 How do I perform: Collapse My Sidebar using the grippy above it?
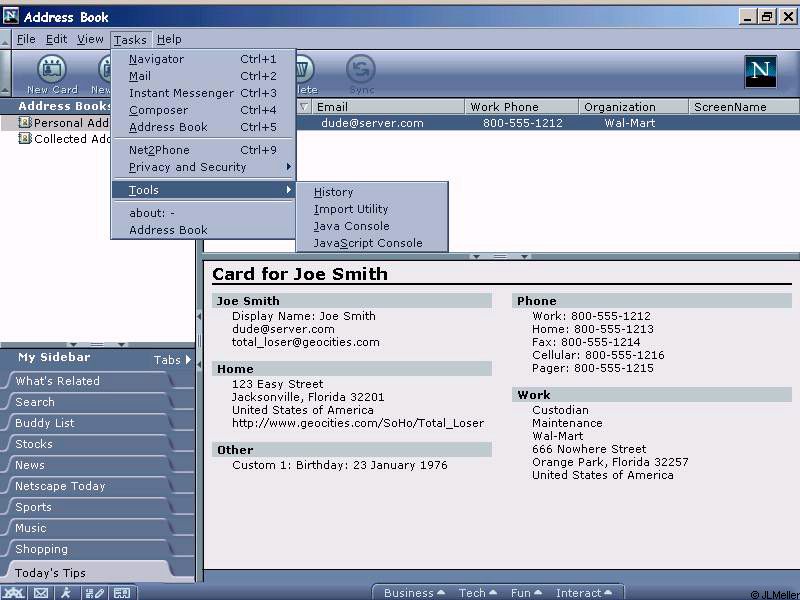pos(97,344)
